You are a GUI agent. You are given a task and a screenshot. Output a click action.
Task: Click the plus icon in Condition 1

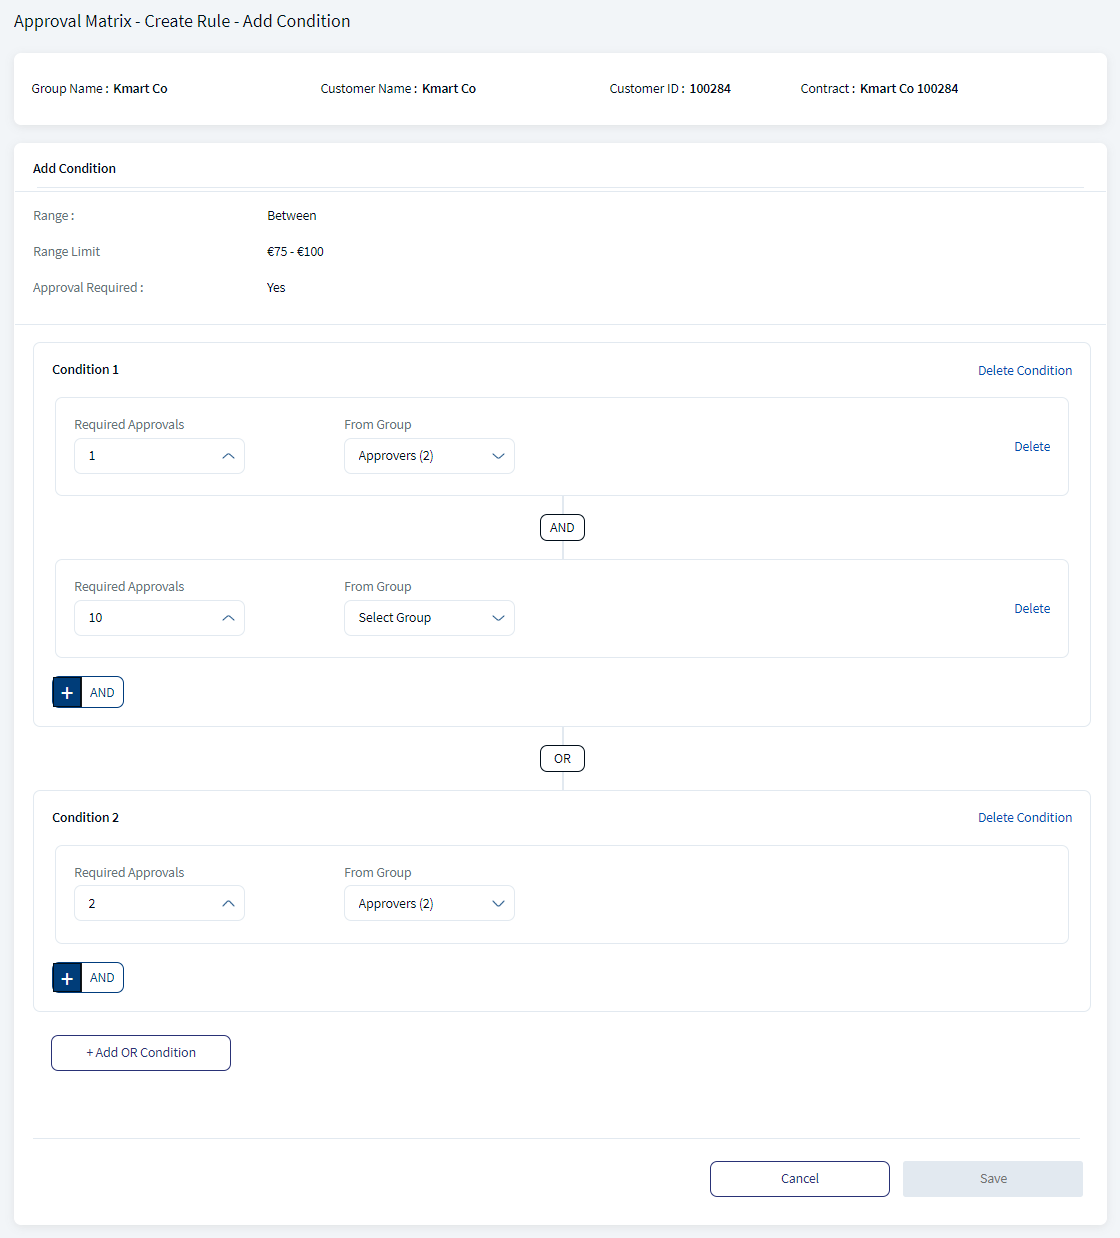[x=67, y=692]
